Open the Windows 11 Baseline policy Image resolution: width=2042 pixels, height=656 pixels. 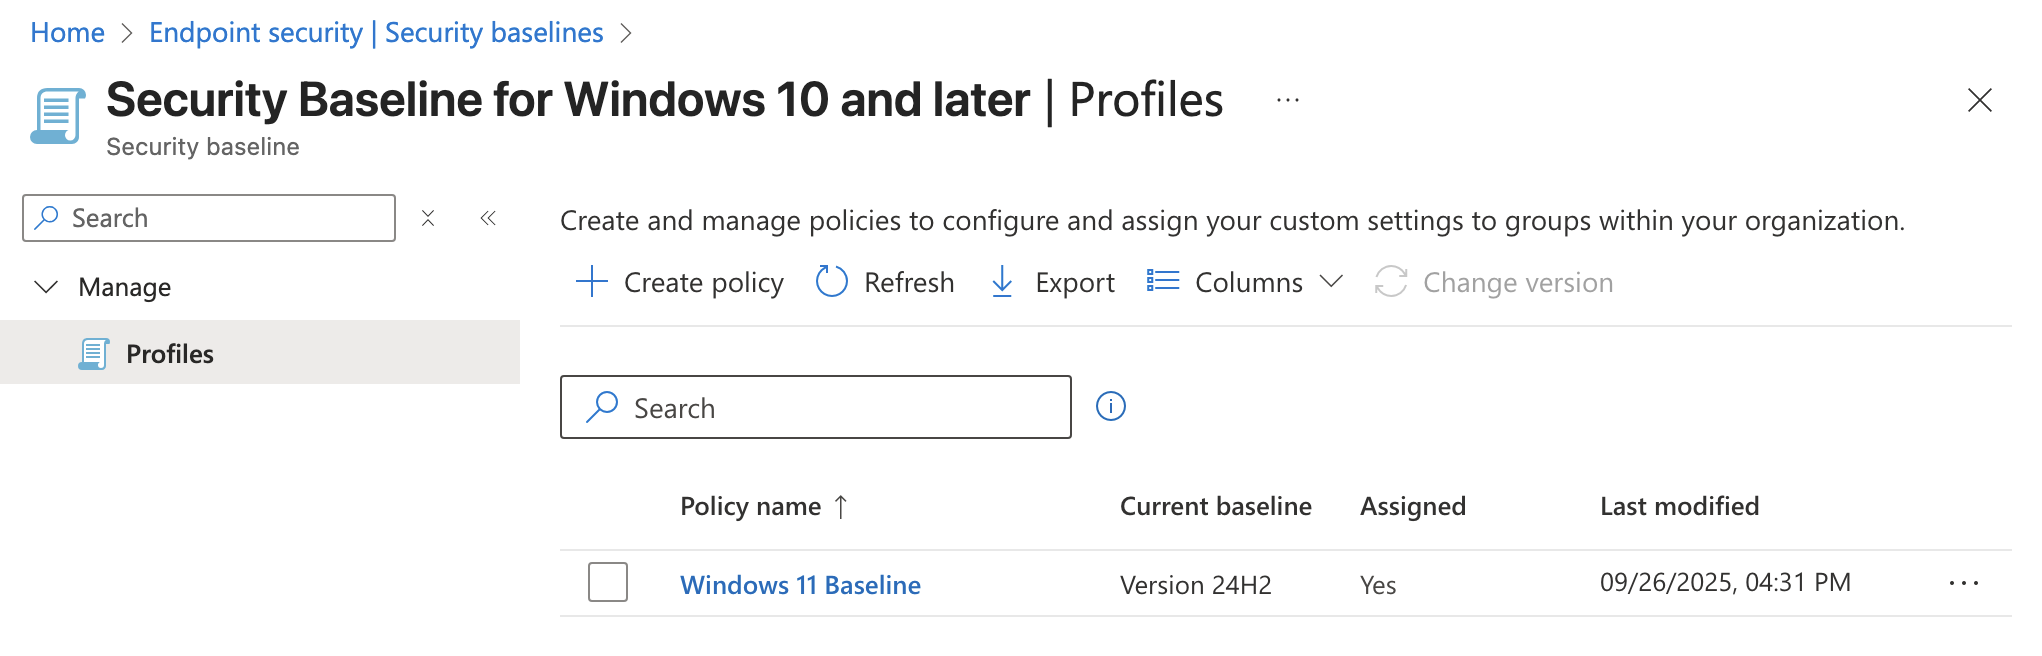click(x=800, y=584)
